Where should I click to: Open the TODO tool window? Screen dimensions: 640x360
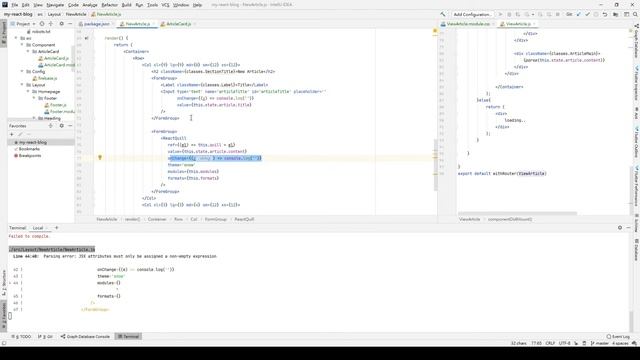tap(21, 337)
